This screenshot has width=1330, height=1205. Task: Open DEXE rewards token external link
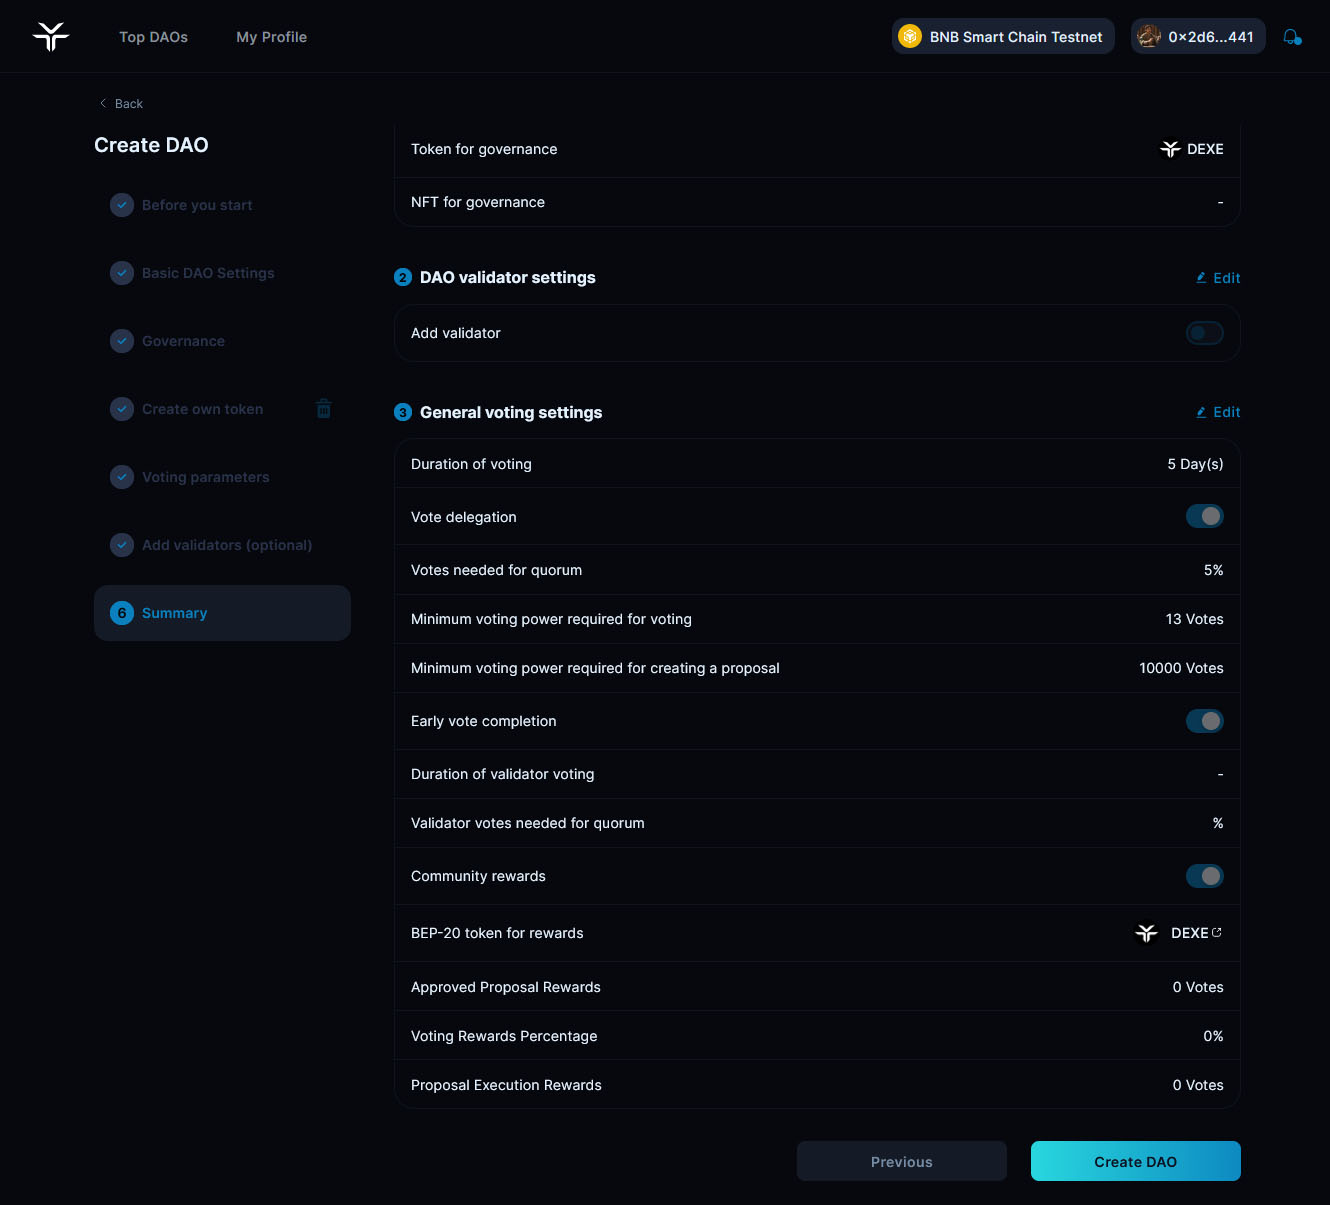point(1217,933)
